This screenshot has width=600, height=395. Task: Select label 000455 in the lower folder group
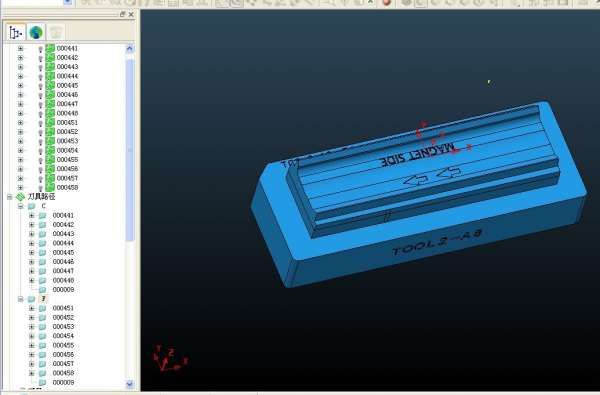coord(63,346)
